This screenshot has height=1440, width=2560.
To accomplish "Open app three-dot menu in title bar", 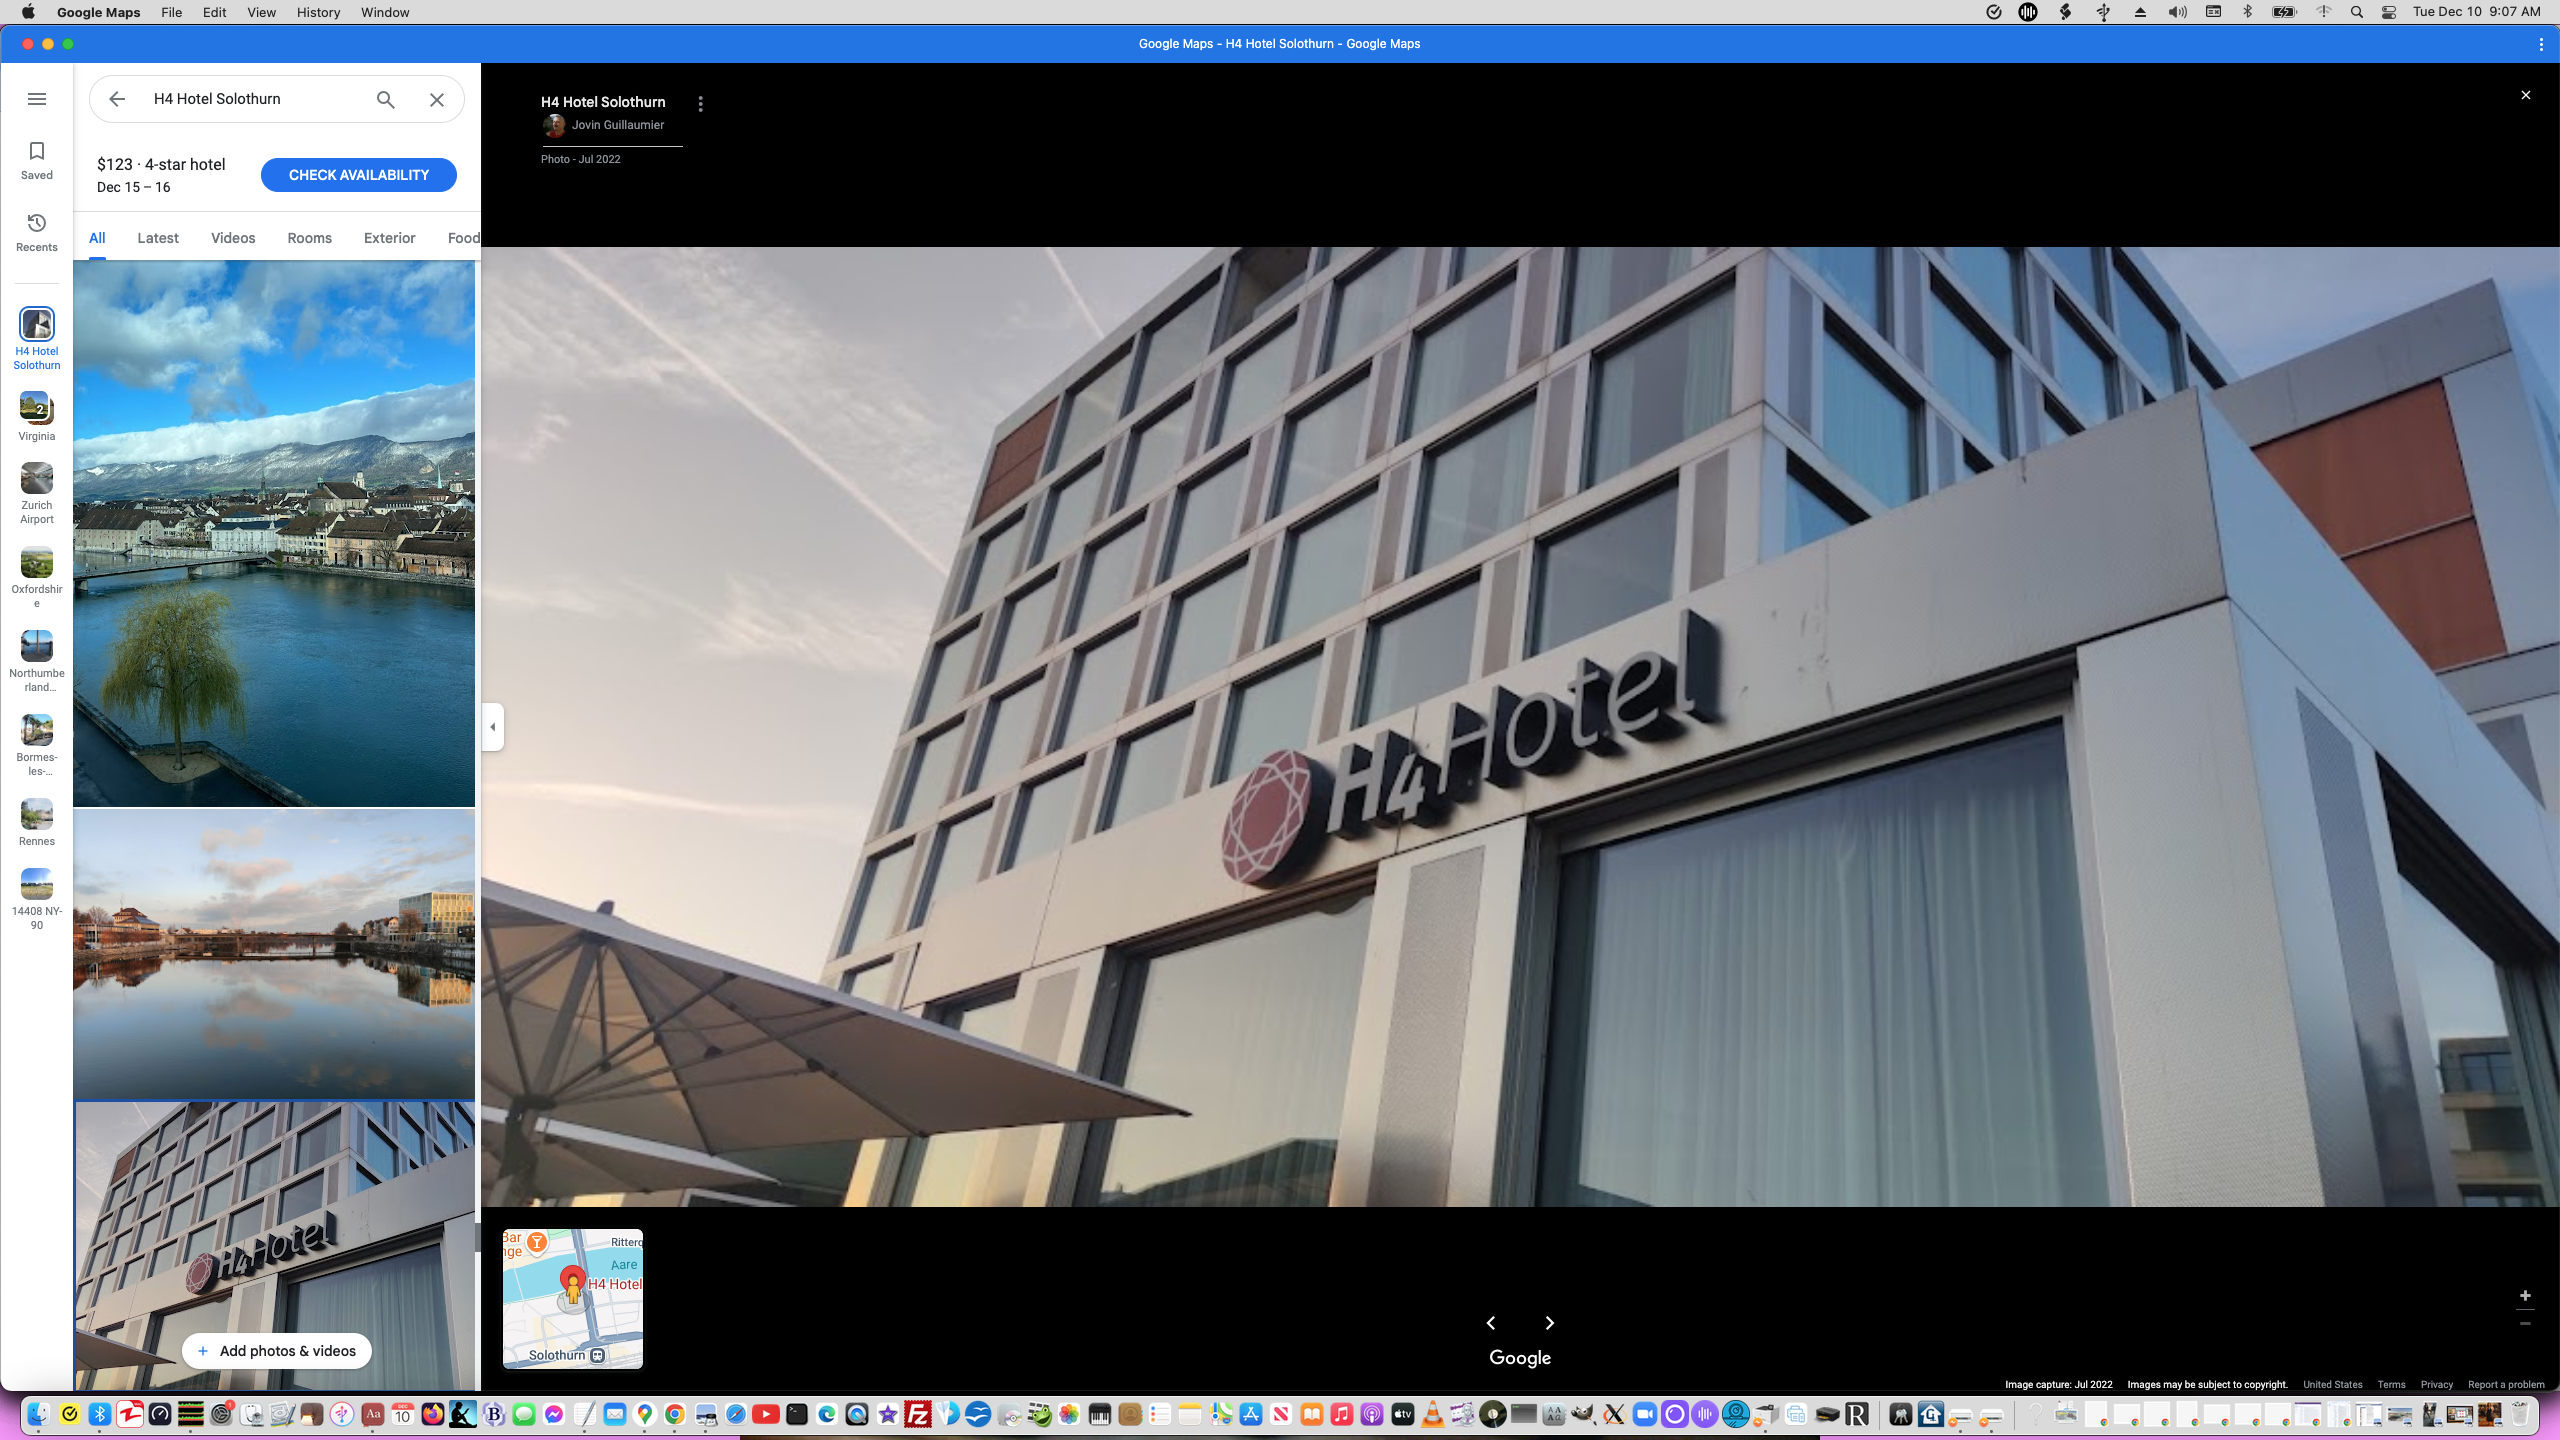I will (2541, 44).
